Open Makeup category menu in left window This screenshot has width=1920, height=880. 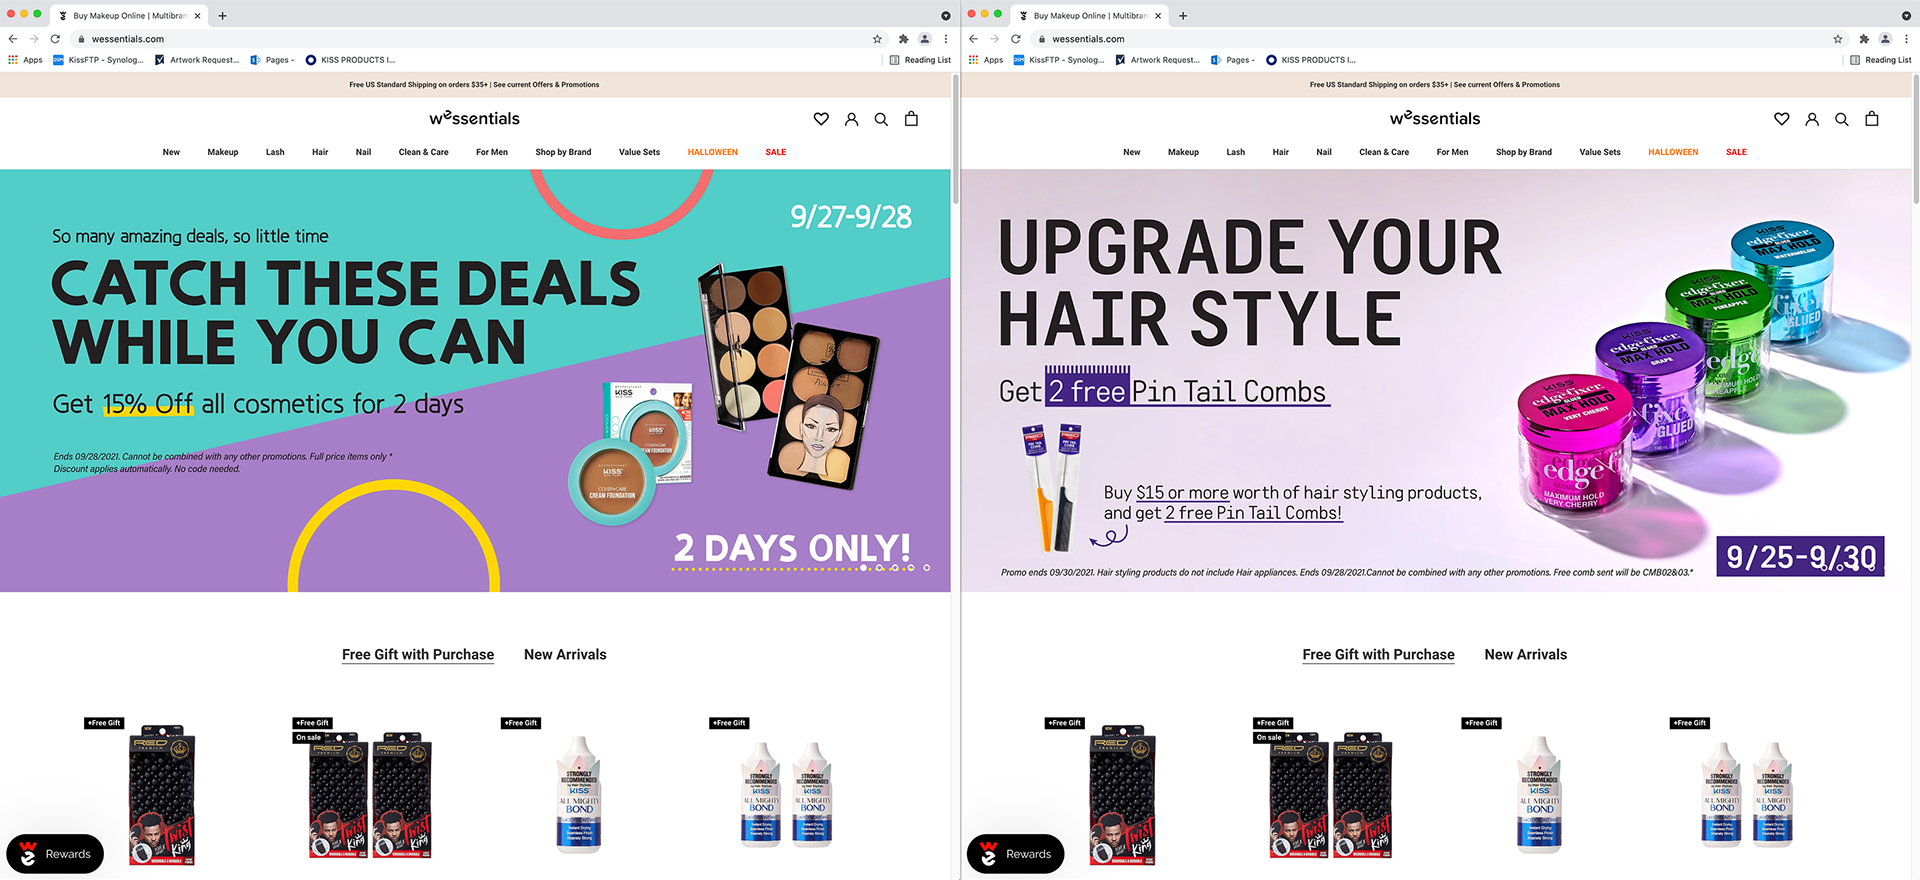click(222, 152)
